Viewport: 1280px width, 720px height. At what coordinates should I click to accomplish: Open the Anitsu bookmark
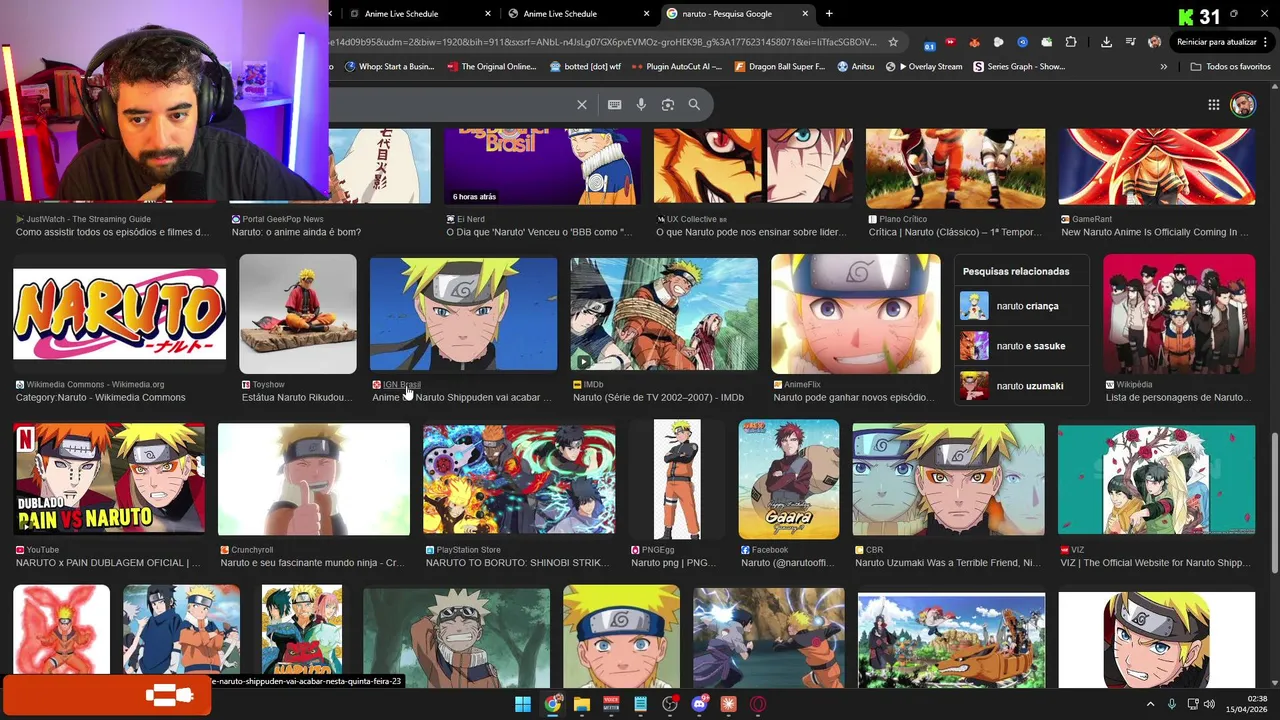tap(855, 67)
